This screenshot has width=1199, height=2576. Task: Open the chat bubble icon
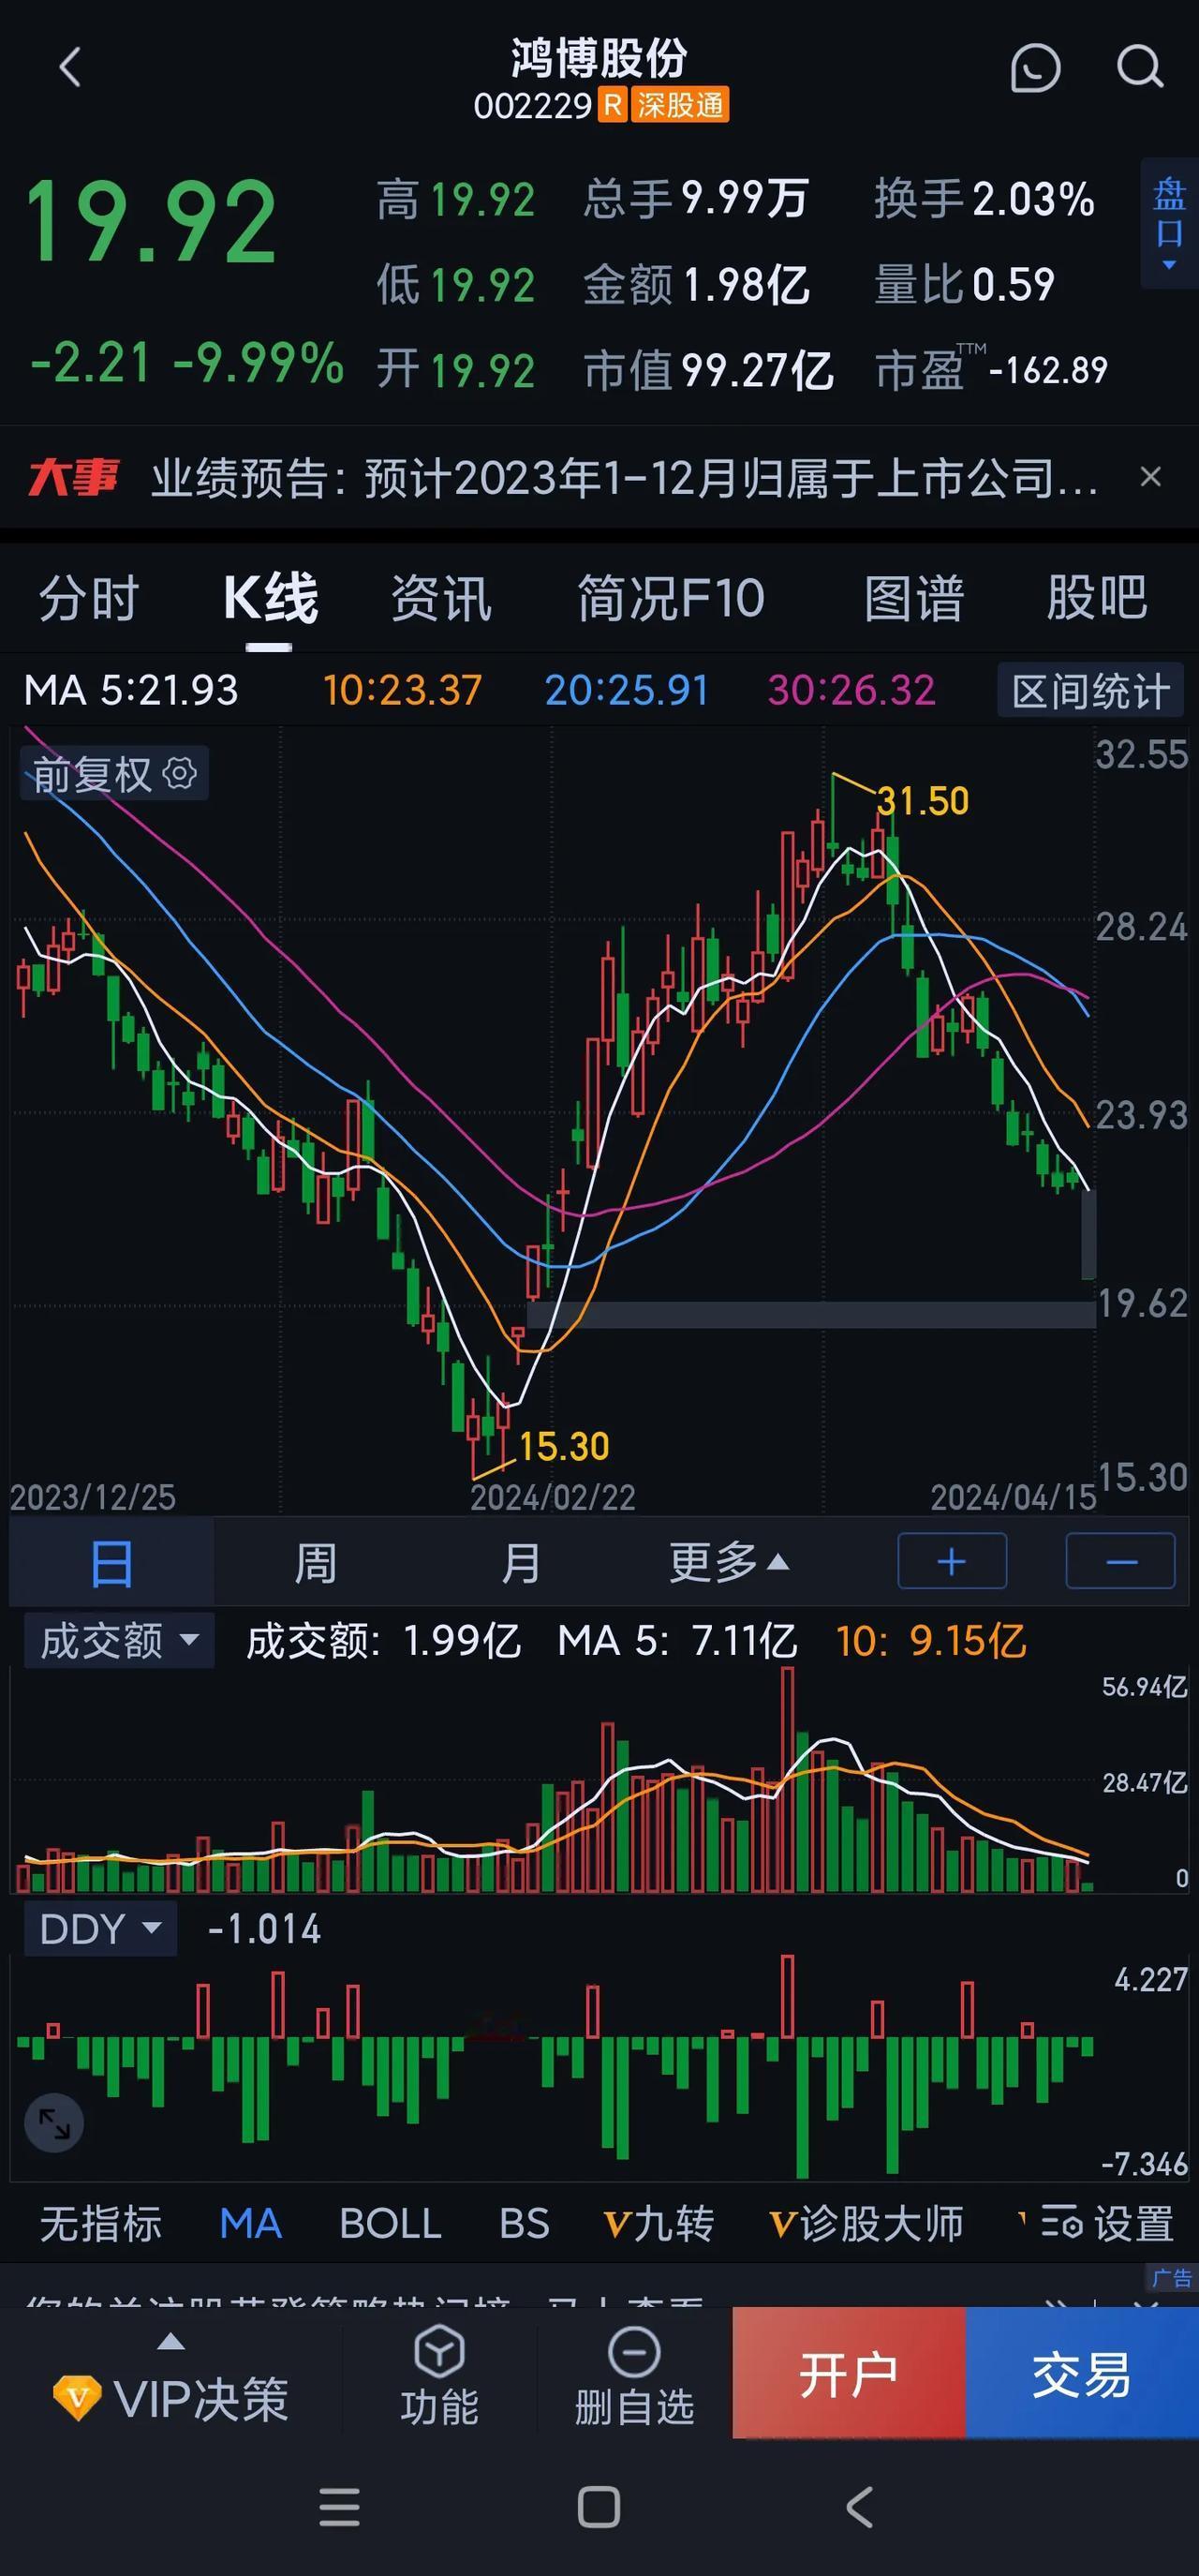[x=1035, y=68]
